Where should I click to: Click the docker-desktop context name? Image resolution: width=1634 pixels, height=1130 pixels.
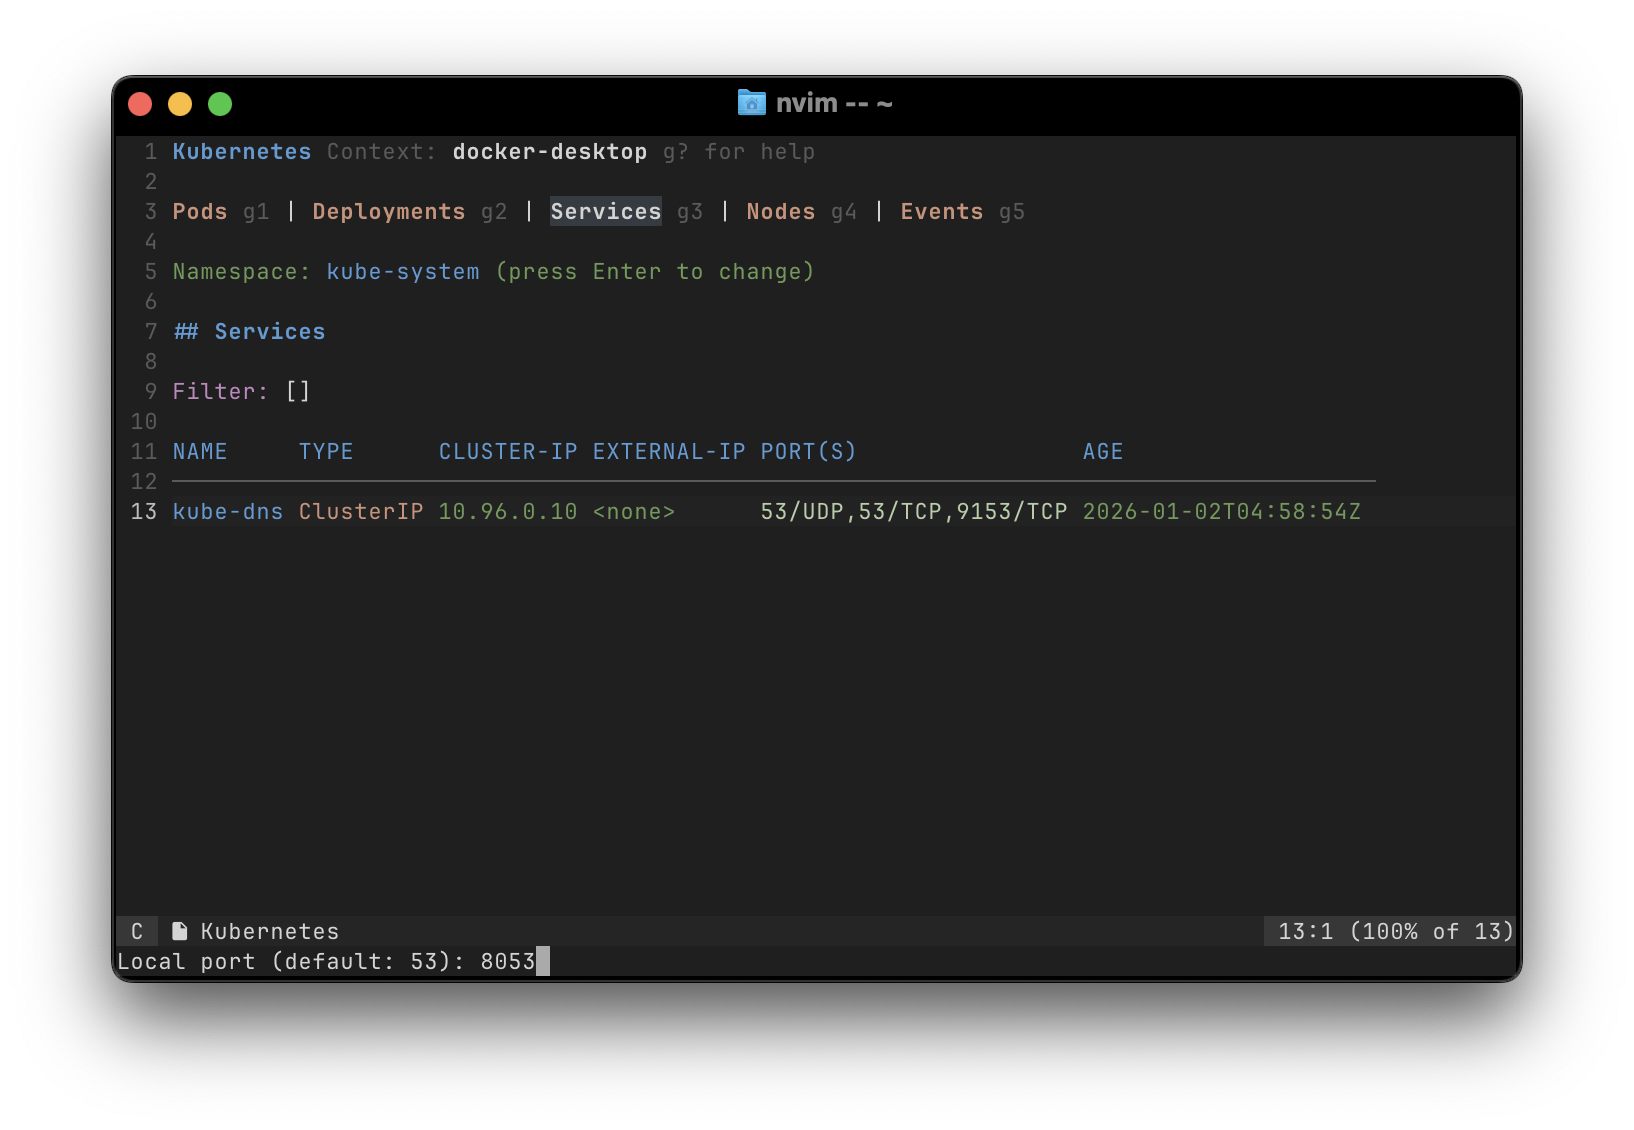point(550,152)
